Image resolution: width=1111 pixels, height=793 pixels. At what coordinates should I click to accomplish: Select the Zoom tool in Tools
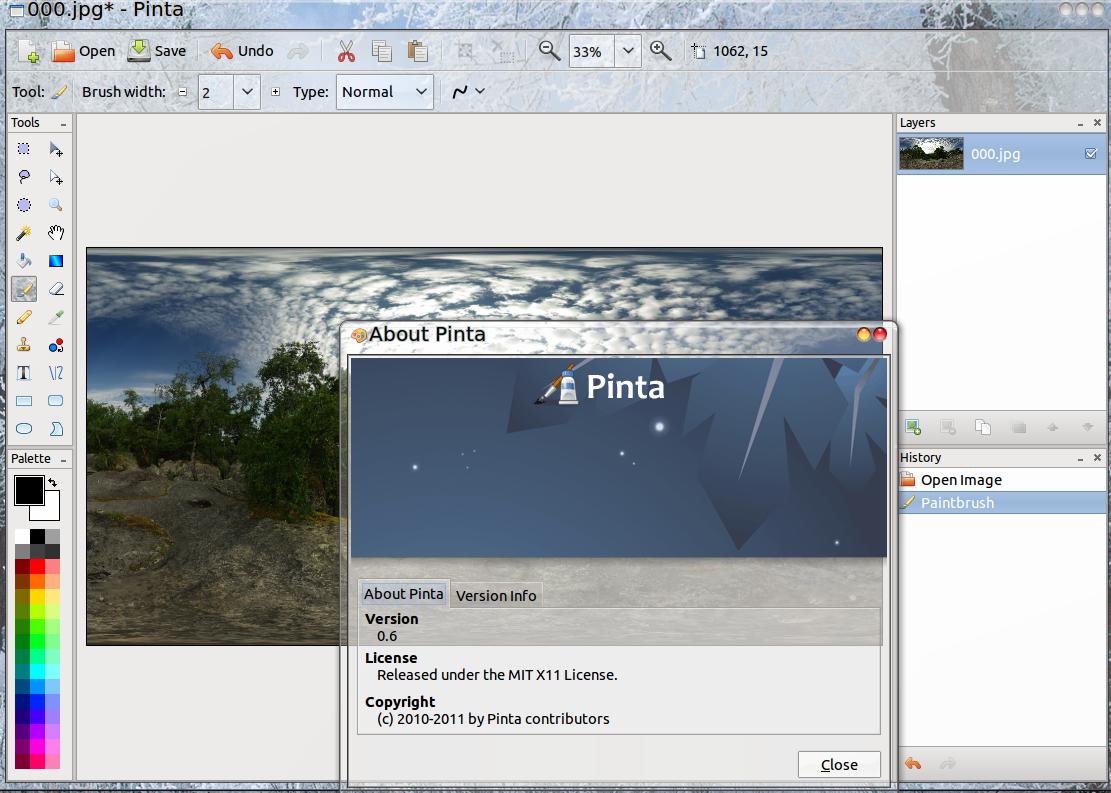[x=56, y=205]
